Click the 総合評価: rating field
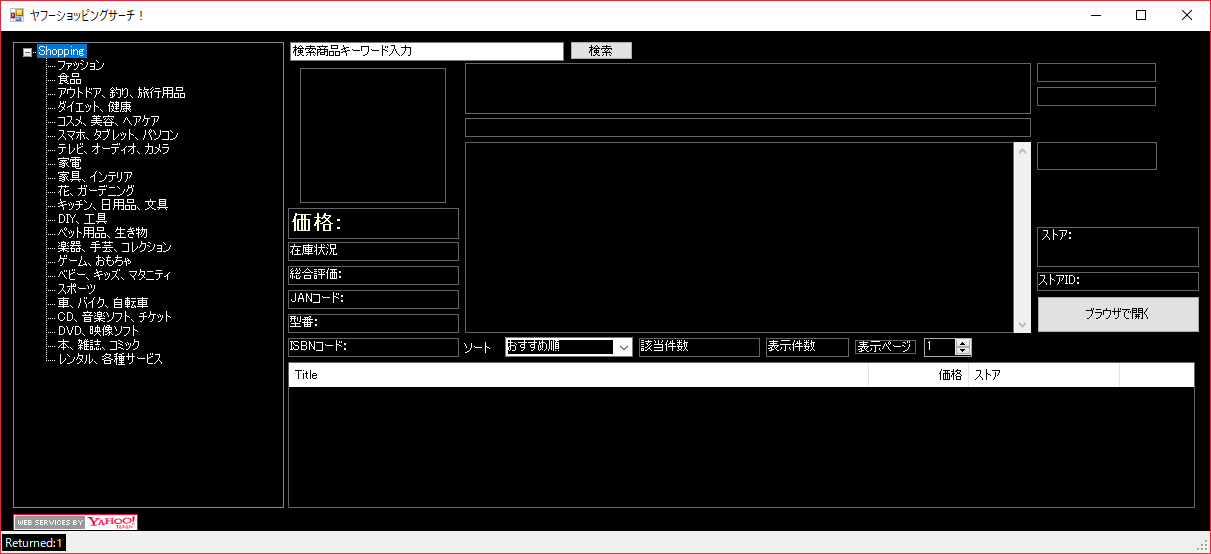 pyautogui.click(x=373, y=275)
